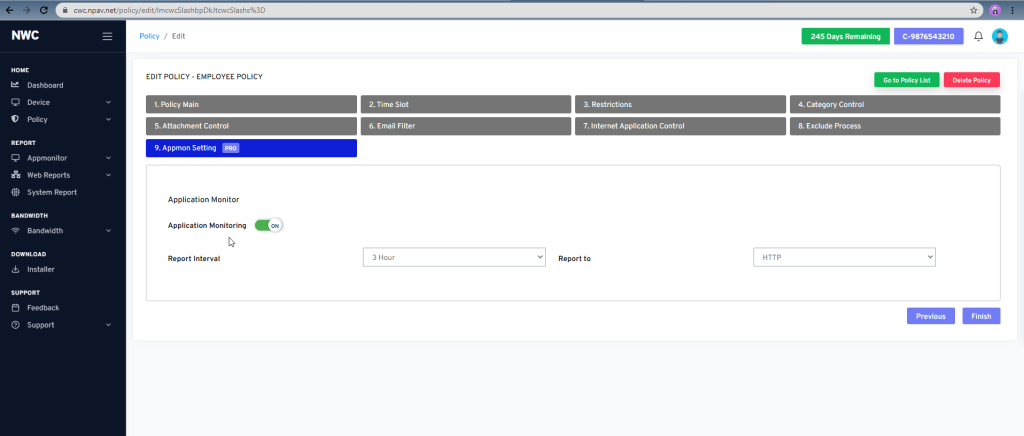Image resolution: width=1024 pixels, height=436 pixels.
Task: Open the Category Control tab
Action: click(x=893, y=104)
